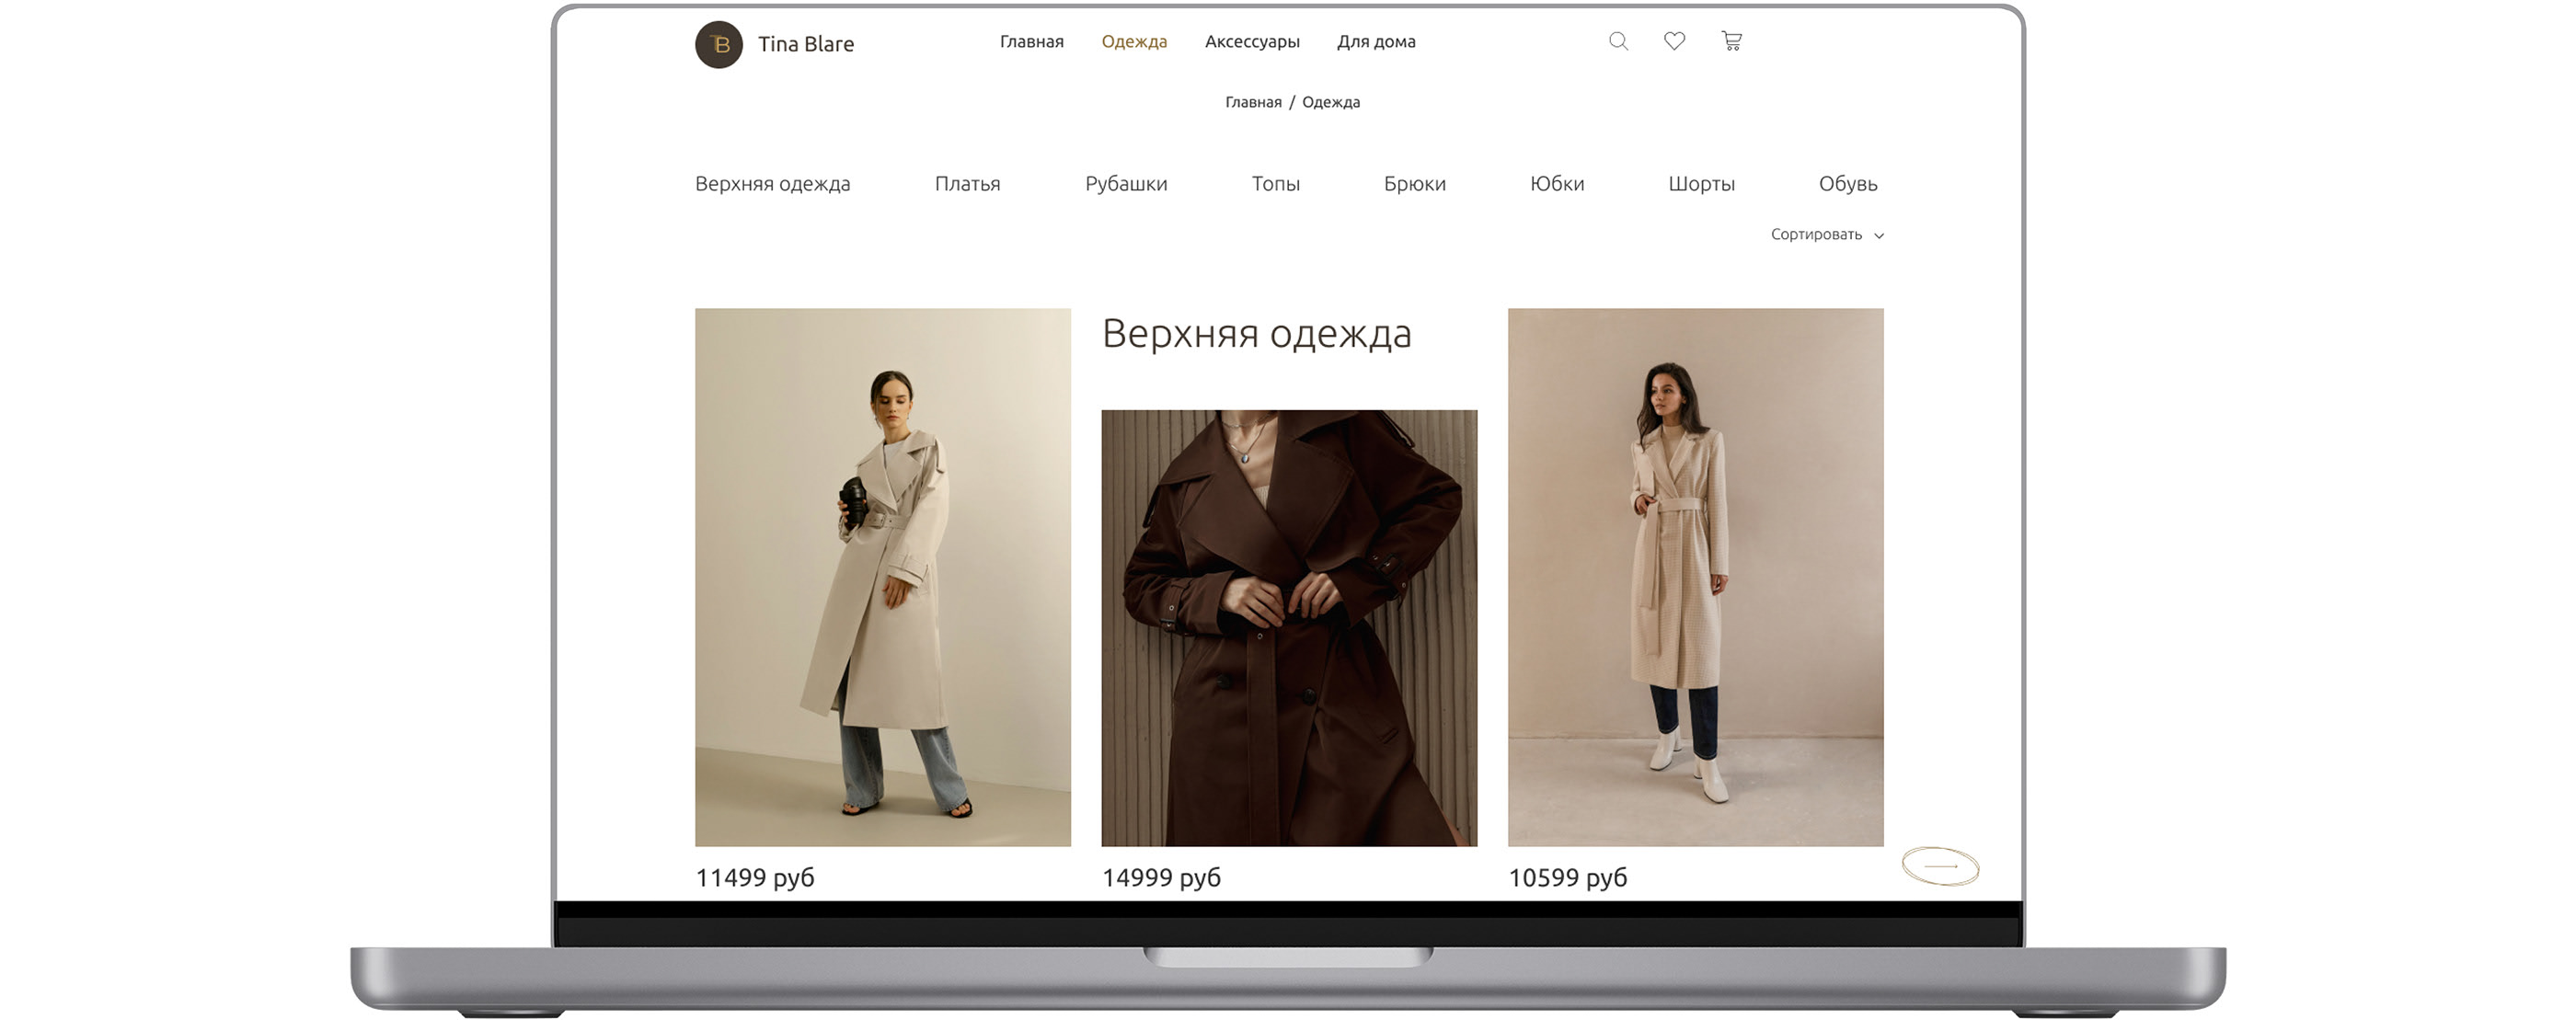The image size is (2576, 1020).
Task: Open the Главная menu item
Action: [x=1031, y=42]
